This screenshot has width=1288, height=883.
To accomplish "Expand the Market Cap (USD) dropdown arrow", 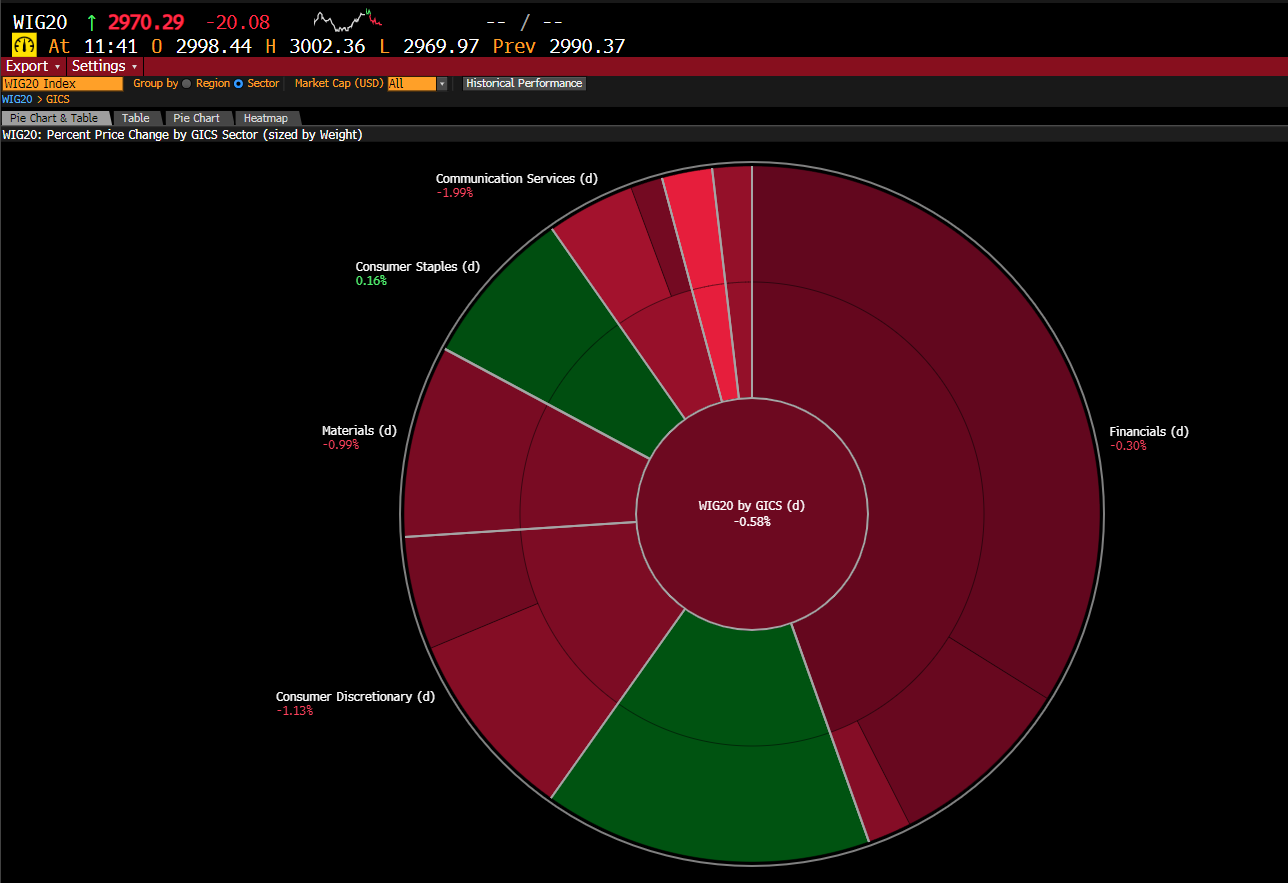I will pos(442,84).
